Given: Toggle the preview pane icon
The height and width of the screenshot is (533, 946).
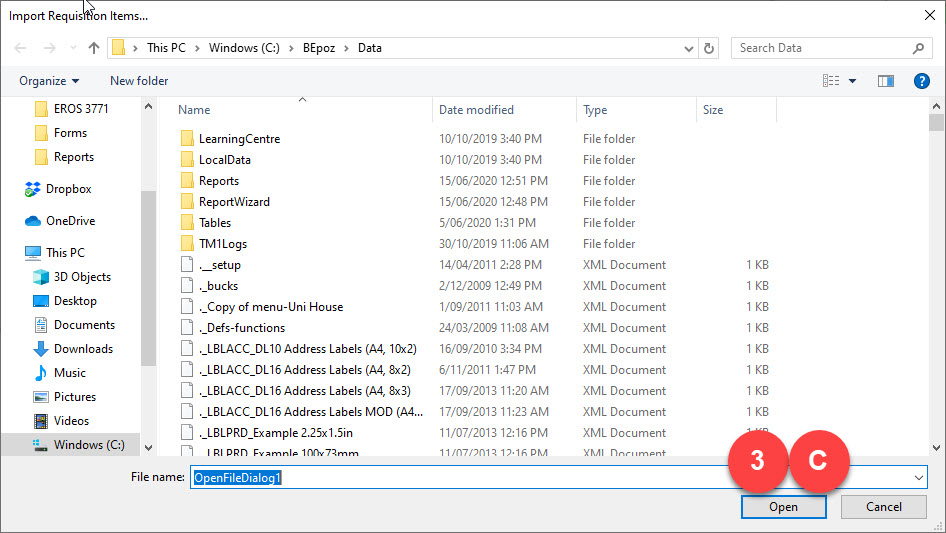Looking at the screenshot, I should click(x=885, y=81).
